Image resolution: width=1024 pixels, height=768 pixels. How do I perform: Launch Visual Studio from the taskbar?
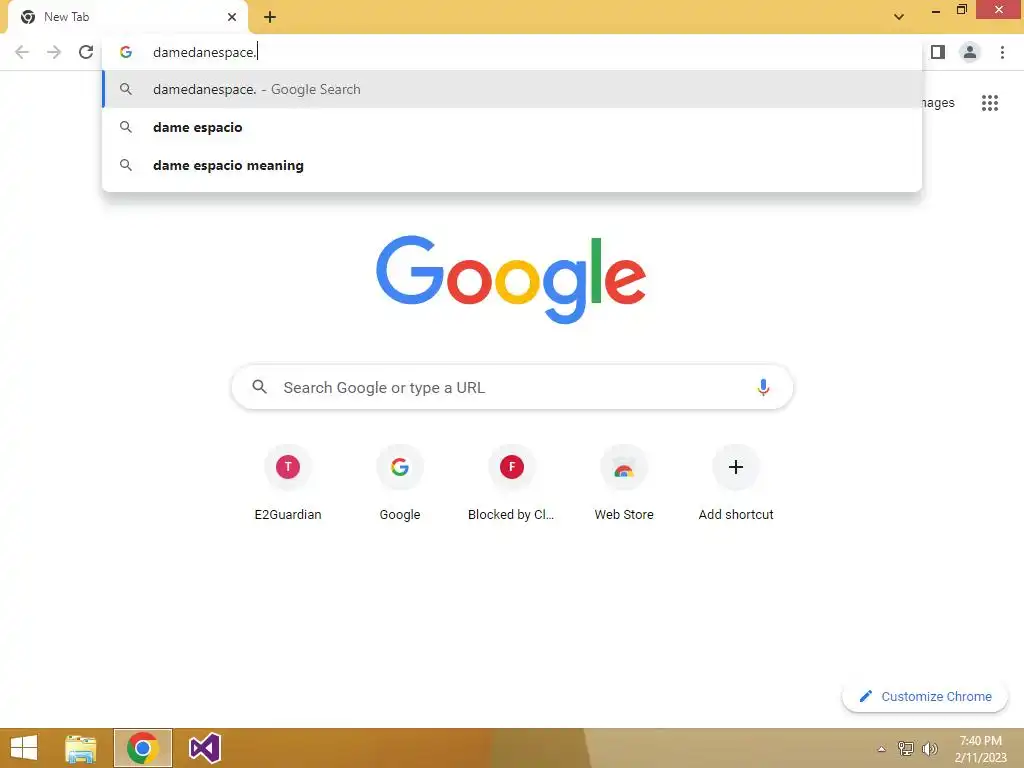click(204, 748)
